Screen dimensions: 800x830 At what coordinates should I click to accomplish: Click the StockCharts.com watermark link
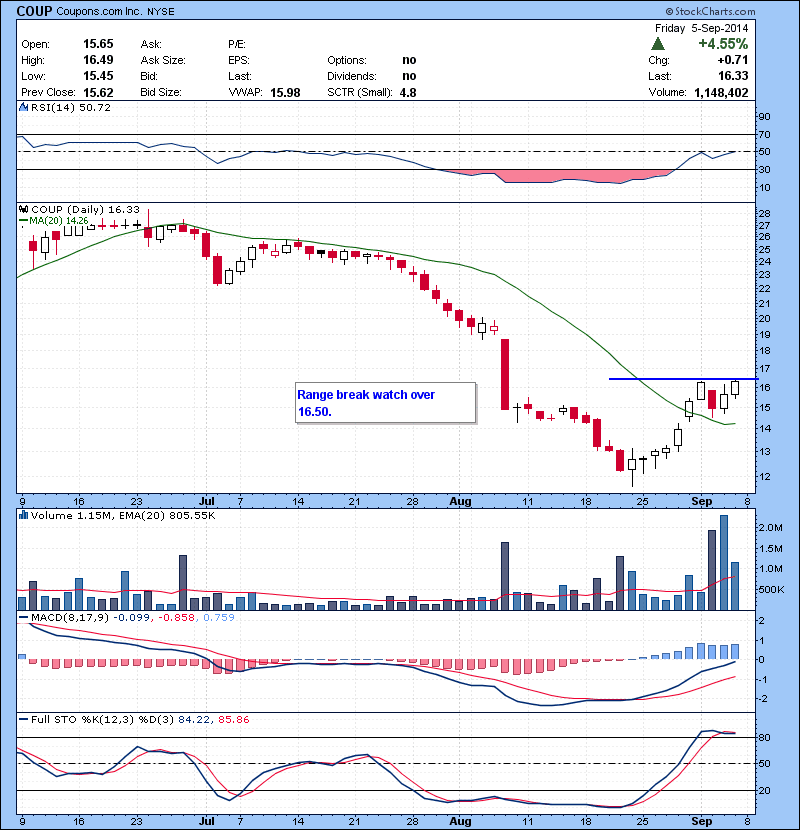[x=711, y=11]
